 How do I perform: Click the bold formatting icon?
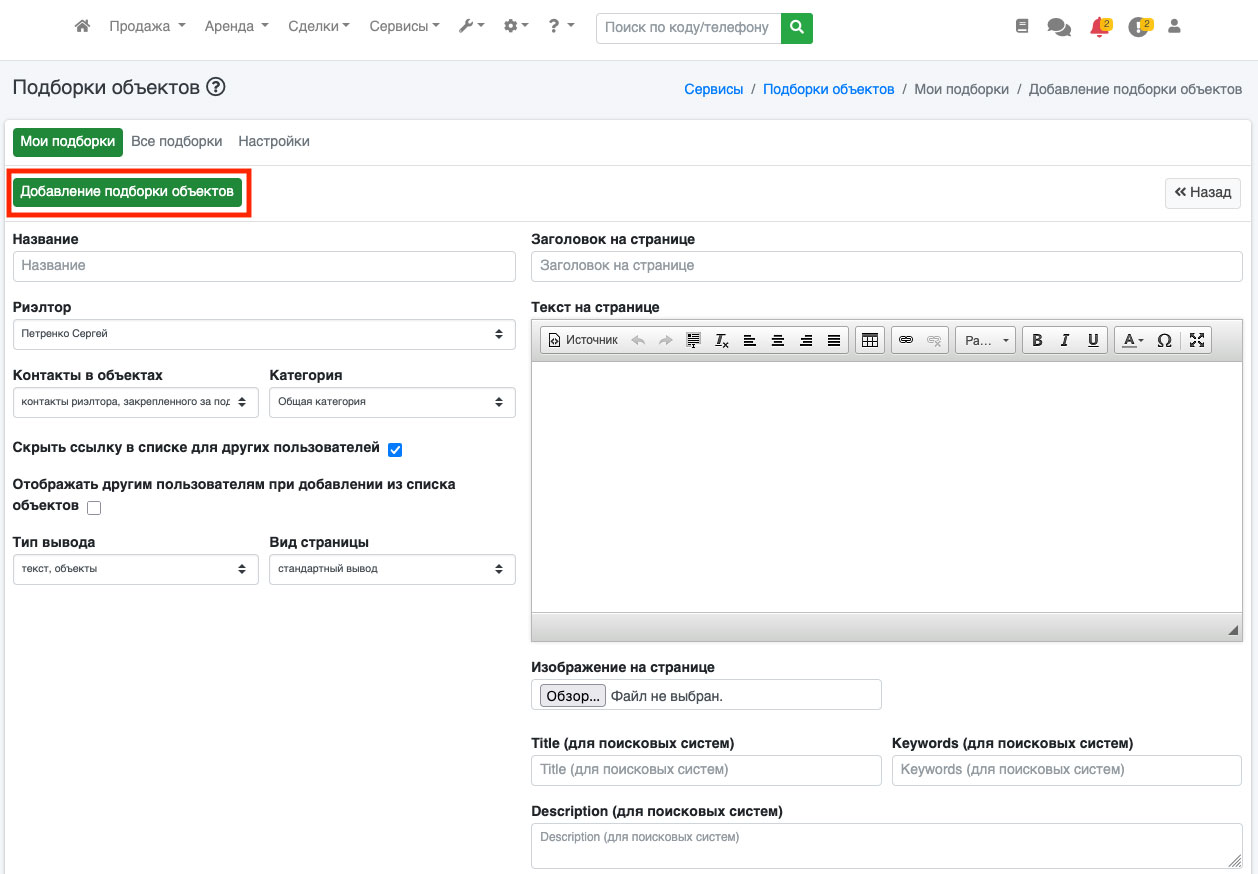pyautogui.click(x=1037, y=340)
